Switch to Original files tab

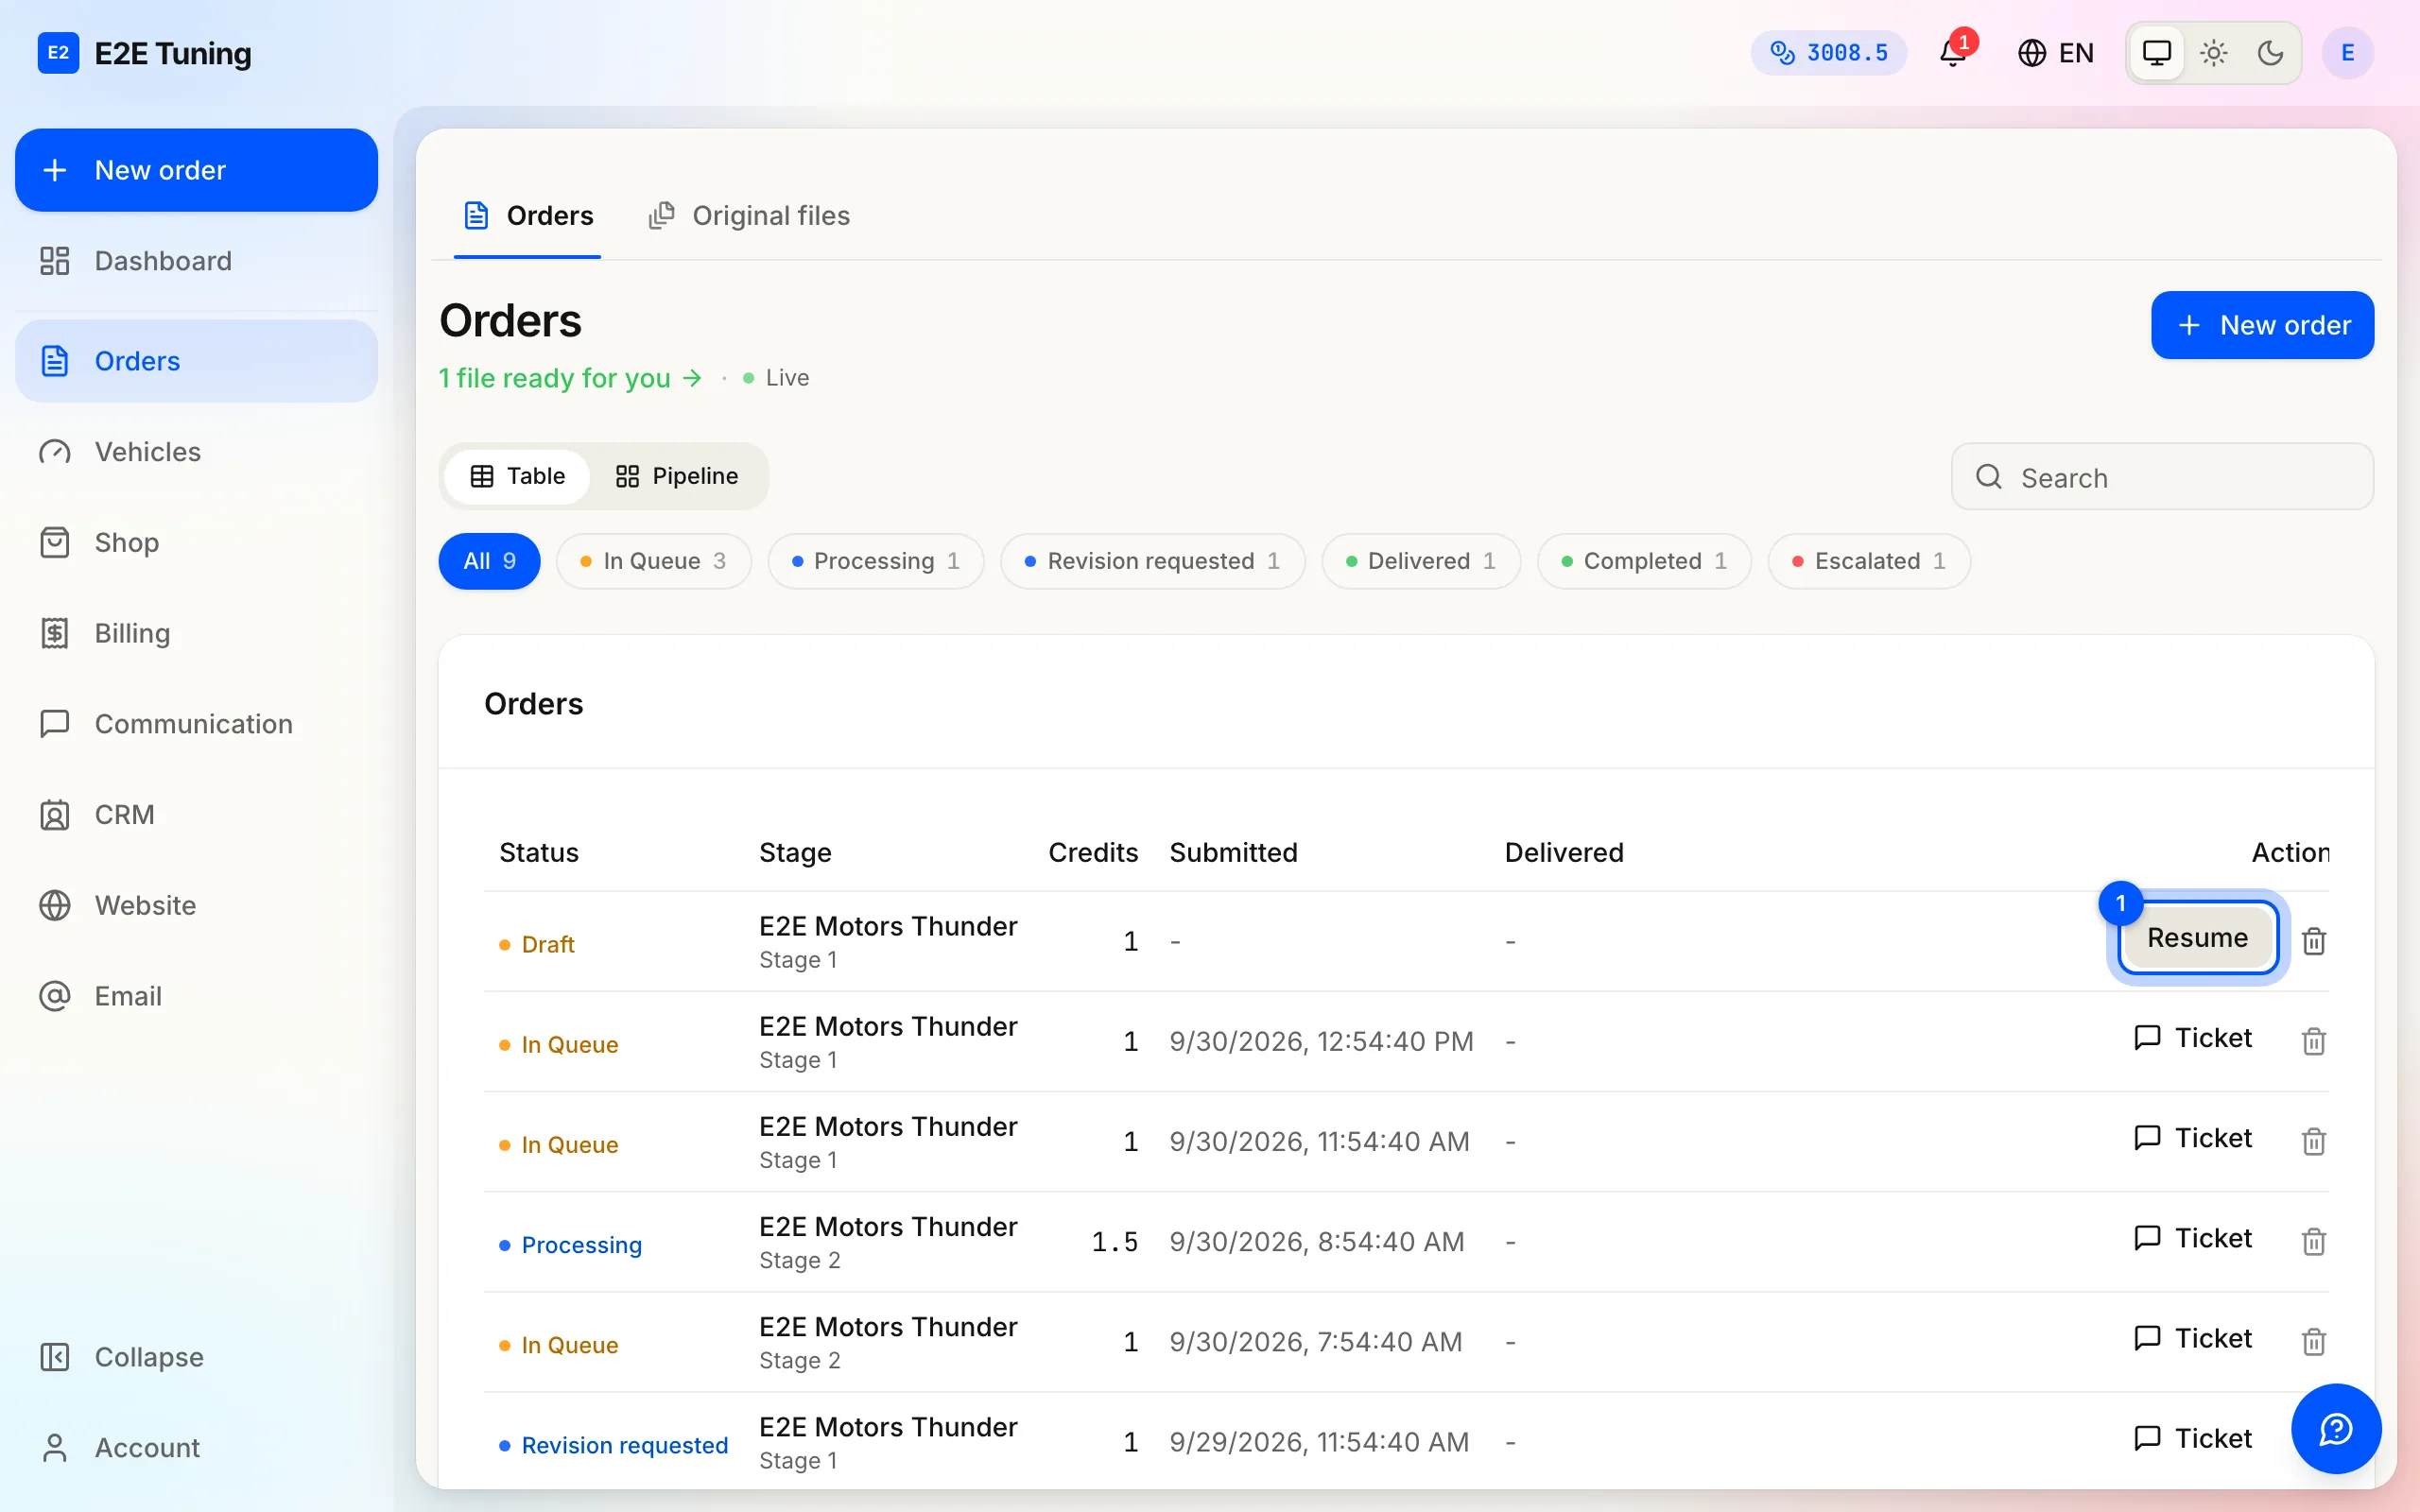point(749,216)
